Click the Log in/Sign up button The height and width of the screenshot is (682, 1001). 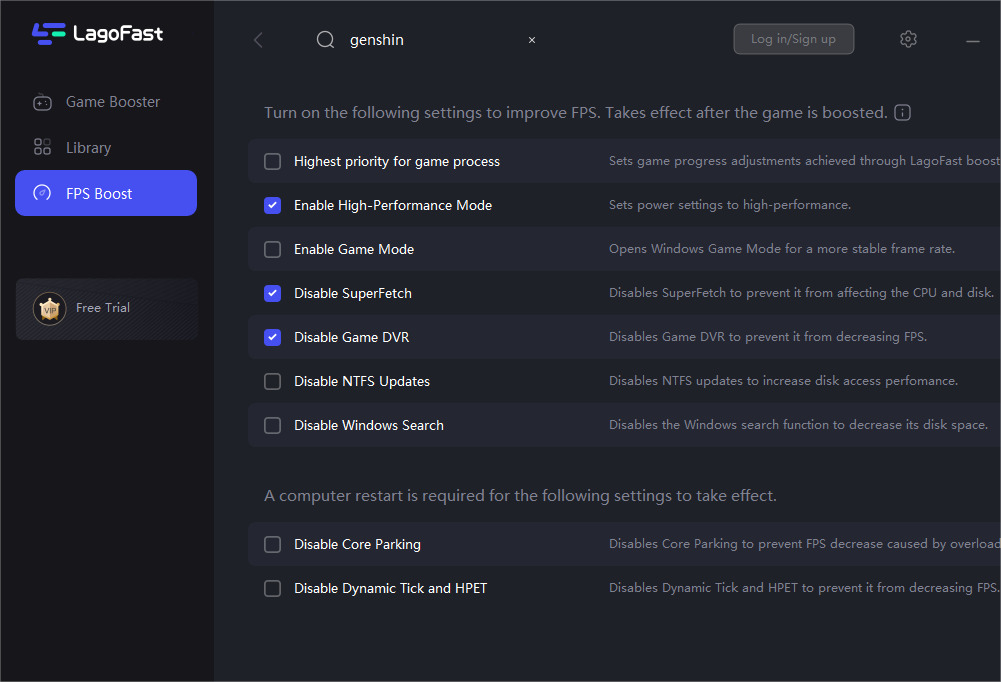(x=793, y=39)
